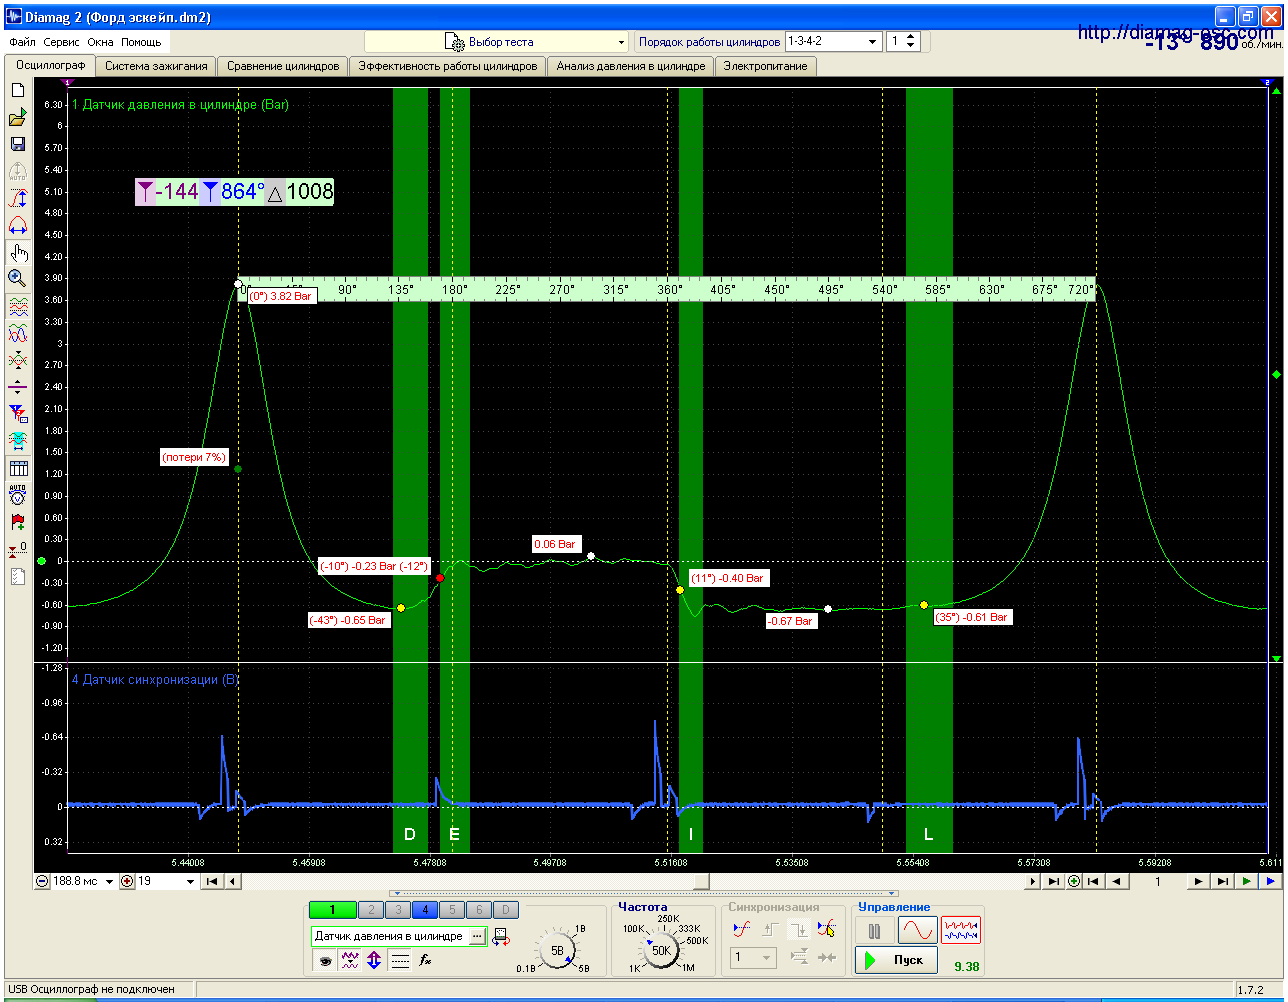Viewport: 1288px width, 1002px height.
Task: Click the red curve with vertical arrow icon
Action: pyautogui.click(x=17, y=198)
